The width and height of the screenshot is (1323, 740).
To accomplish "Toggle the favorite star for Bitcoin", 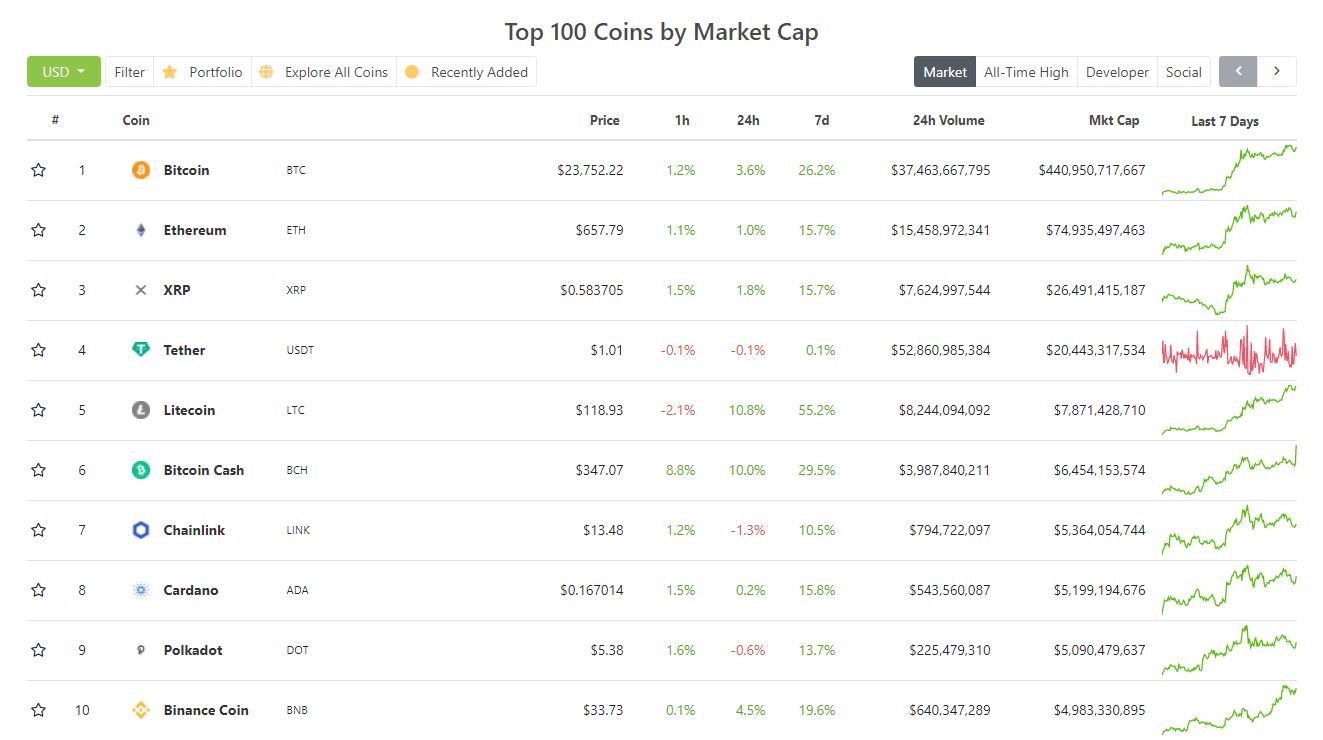I will tap(39, 170).
